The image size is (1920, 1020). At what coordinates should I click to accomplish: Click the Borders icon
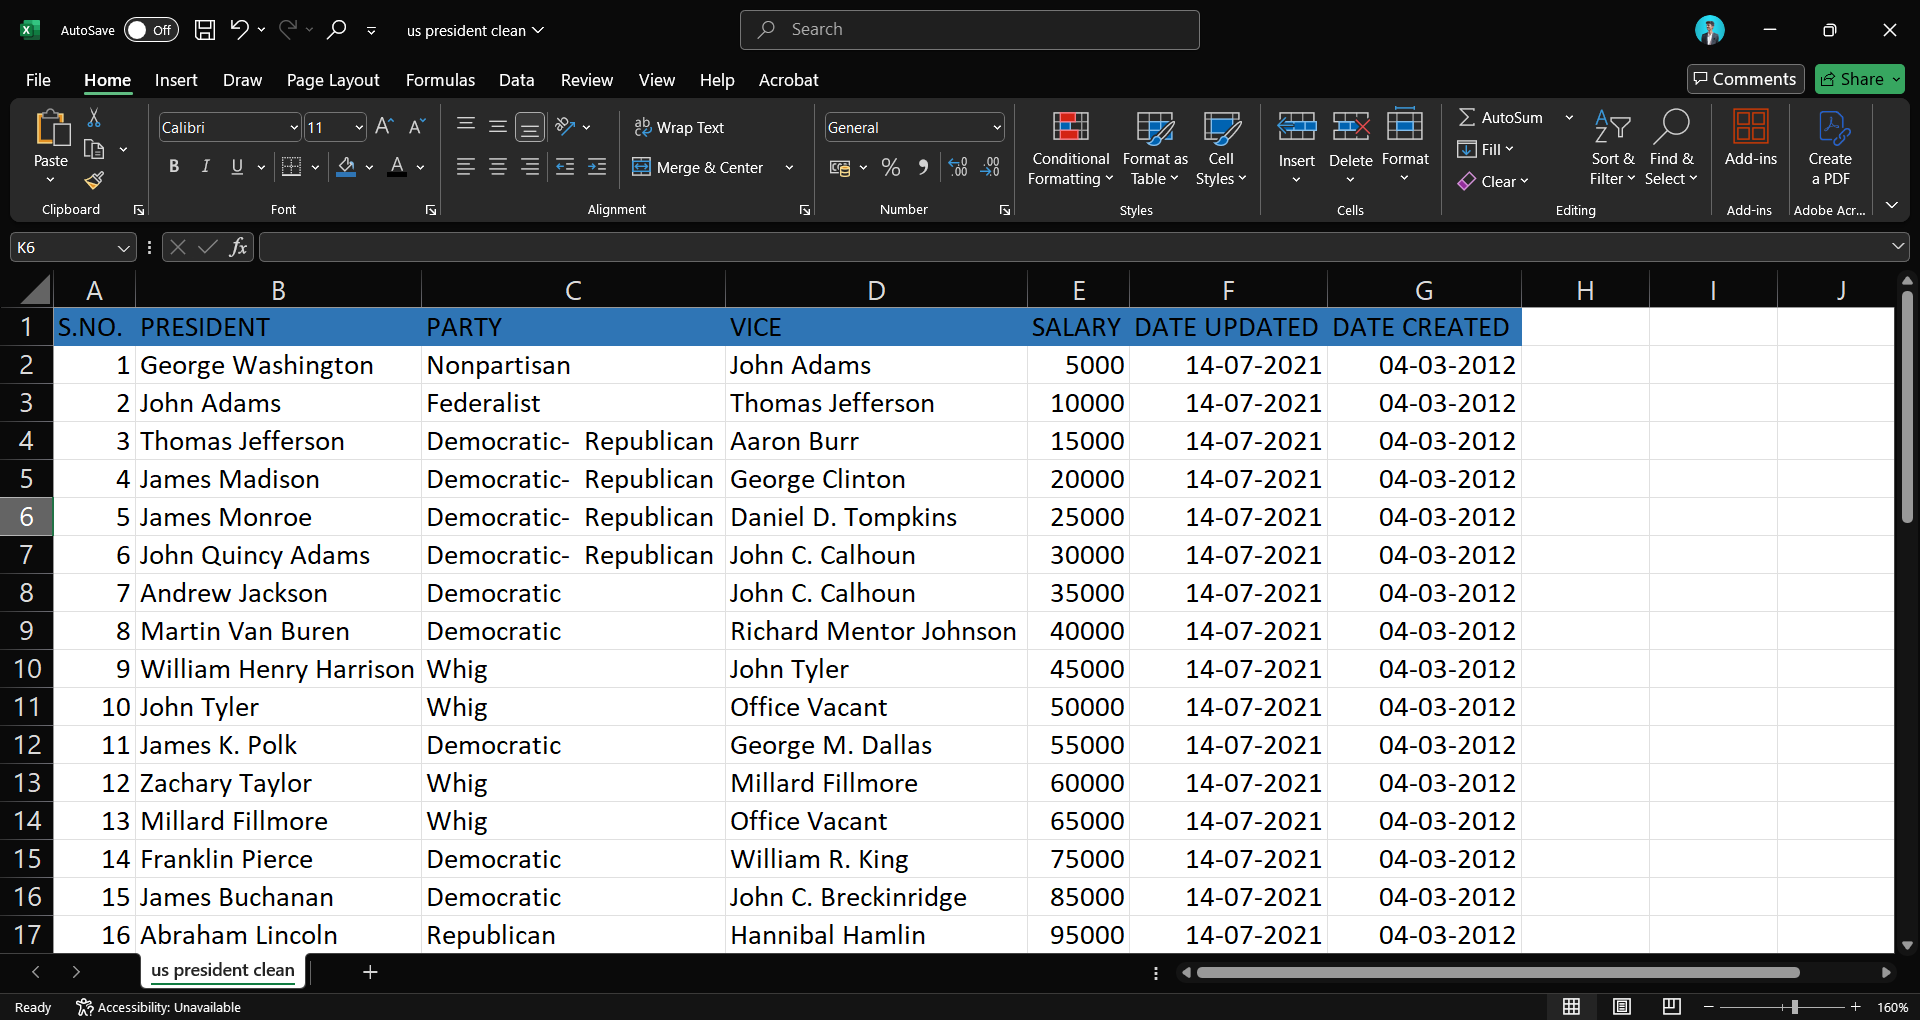point(291,167)
